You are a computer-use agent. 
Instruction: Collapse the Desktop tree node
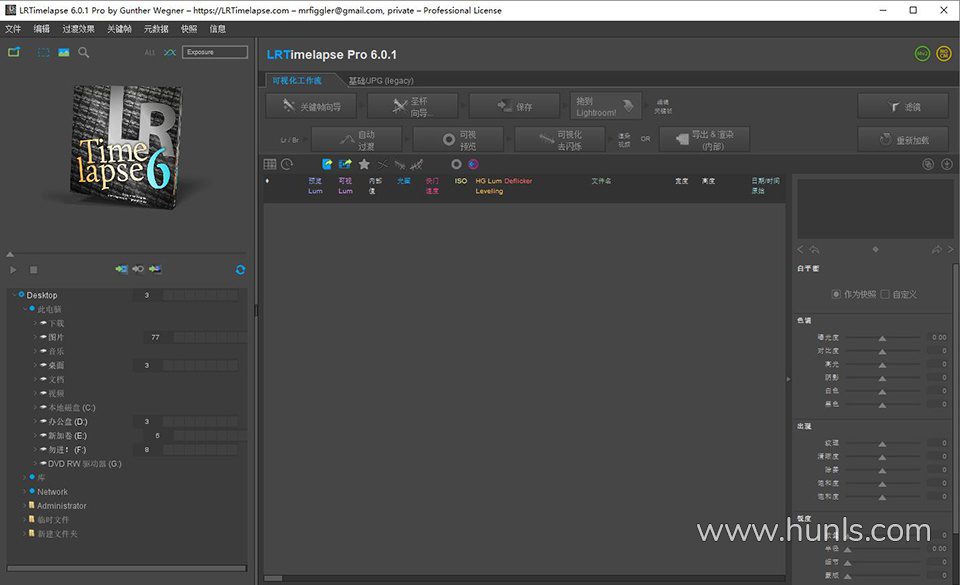[x=15, y=295]
